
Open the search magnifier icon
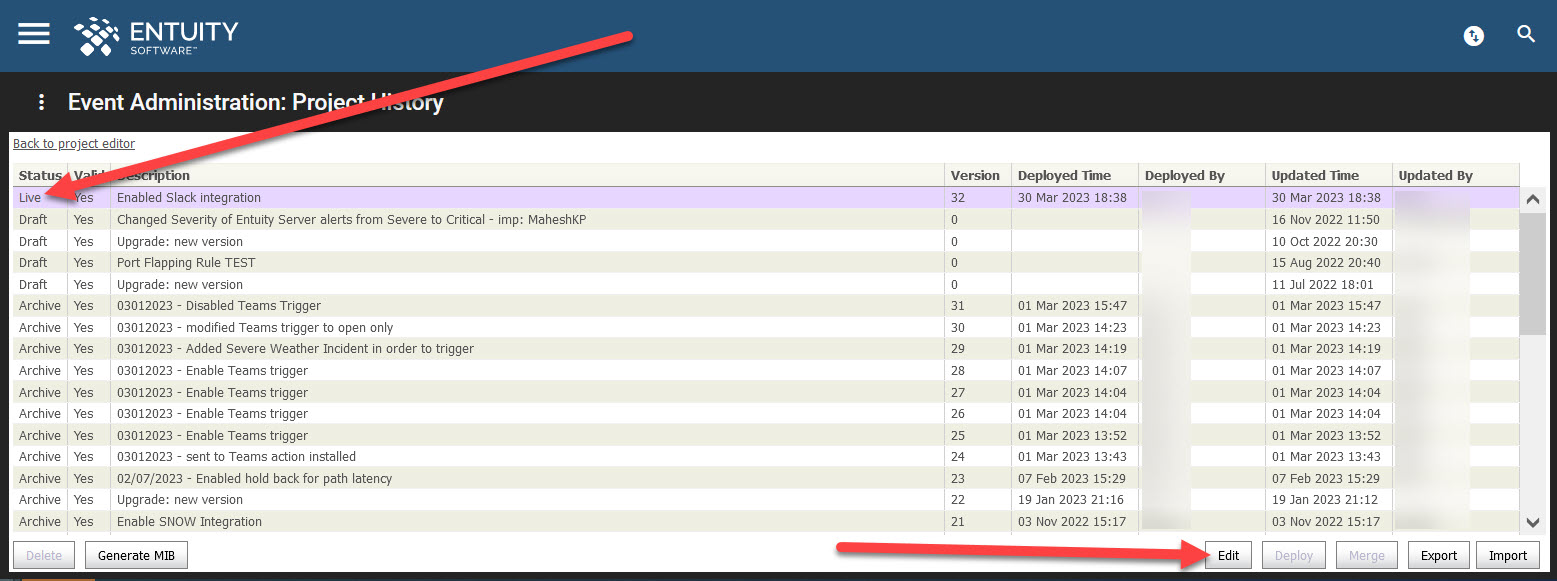1526,34
